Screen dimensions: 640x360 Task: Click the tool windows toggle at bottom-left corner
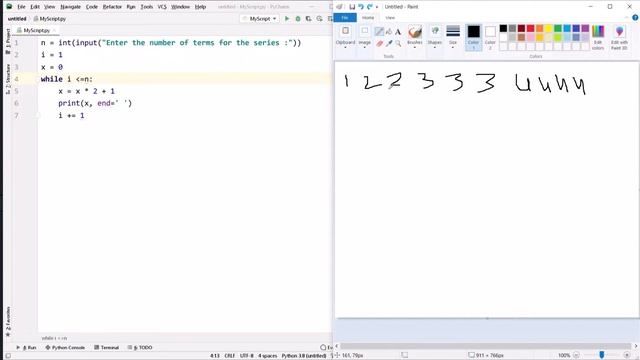(x=8, y=356)
